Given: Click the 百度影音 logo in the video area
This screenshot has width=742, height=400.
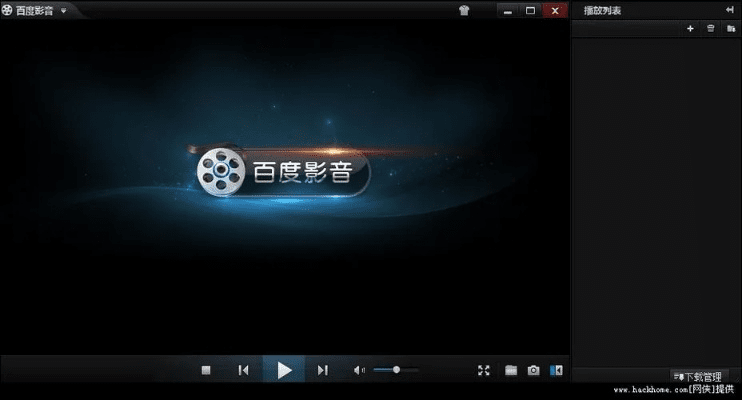Looking at the screenshot, I should click(x=277, y=173).
